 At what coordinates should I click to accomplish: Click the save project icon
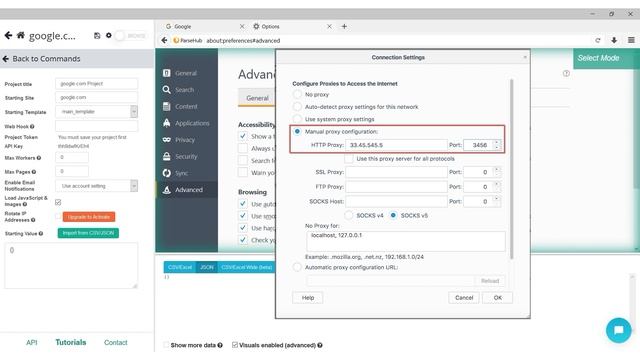pyautogui.click(x=97, y=36)
